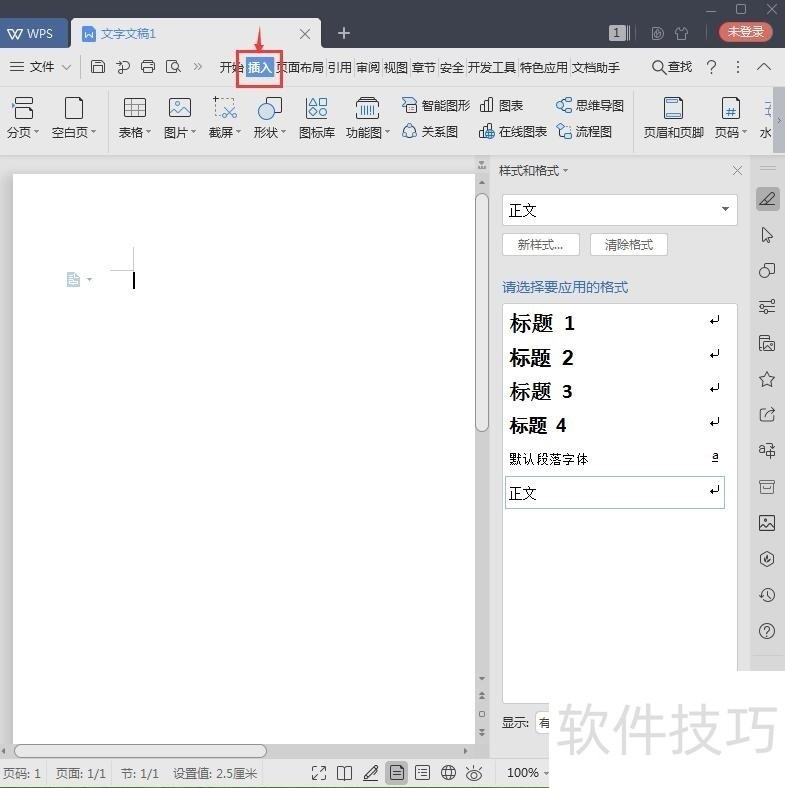Switch to web layout view globe icon

click(449, 773)
